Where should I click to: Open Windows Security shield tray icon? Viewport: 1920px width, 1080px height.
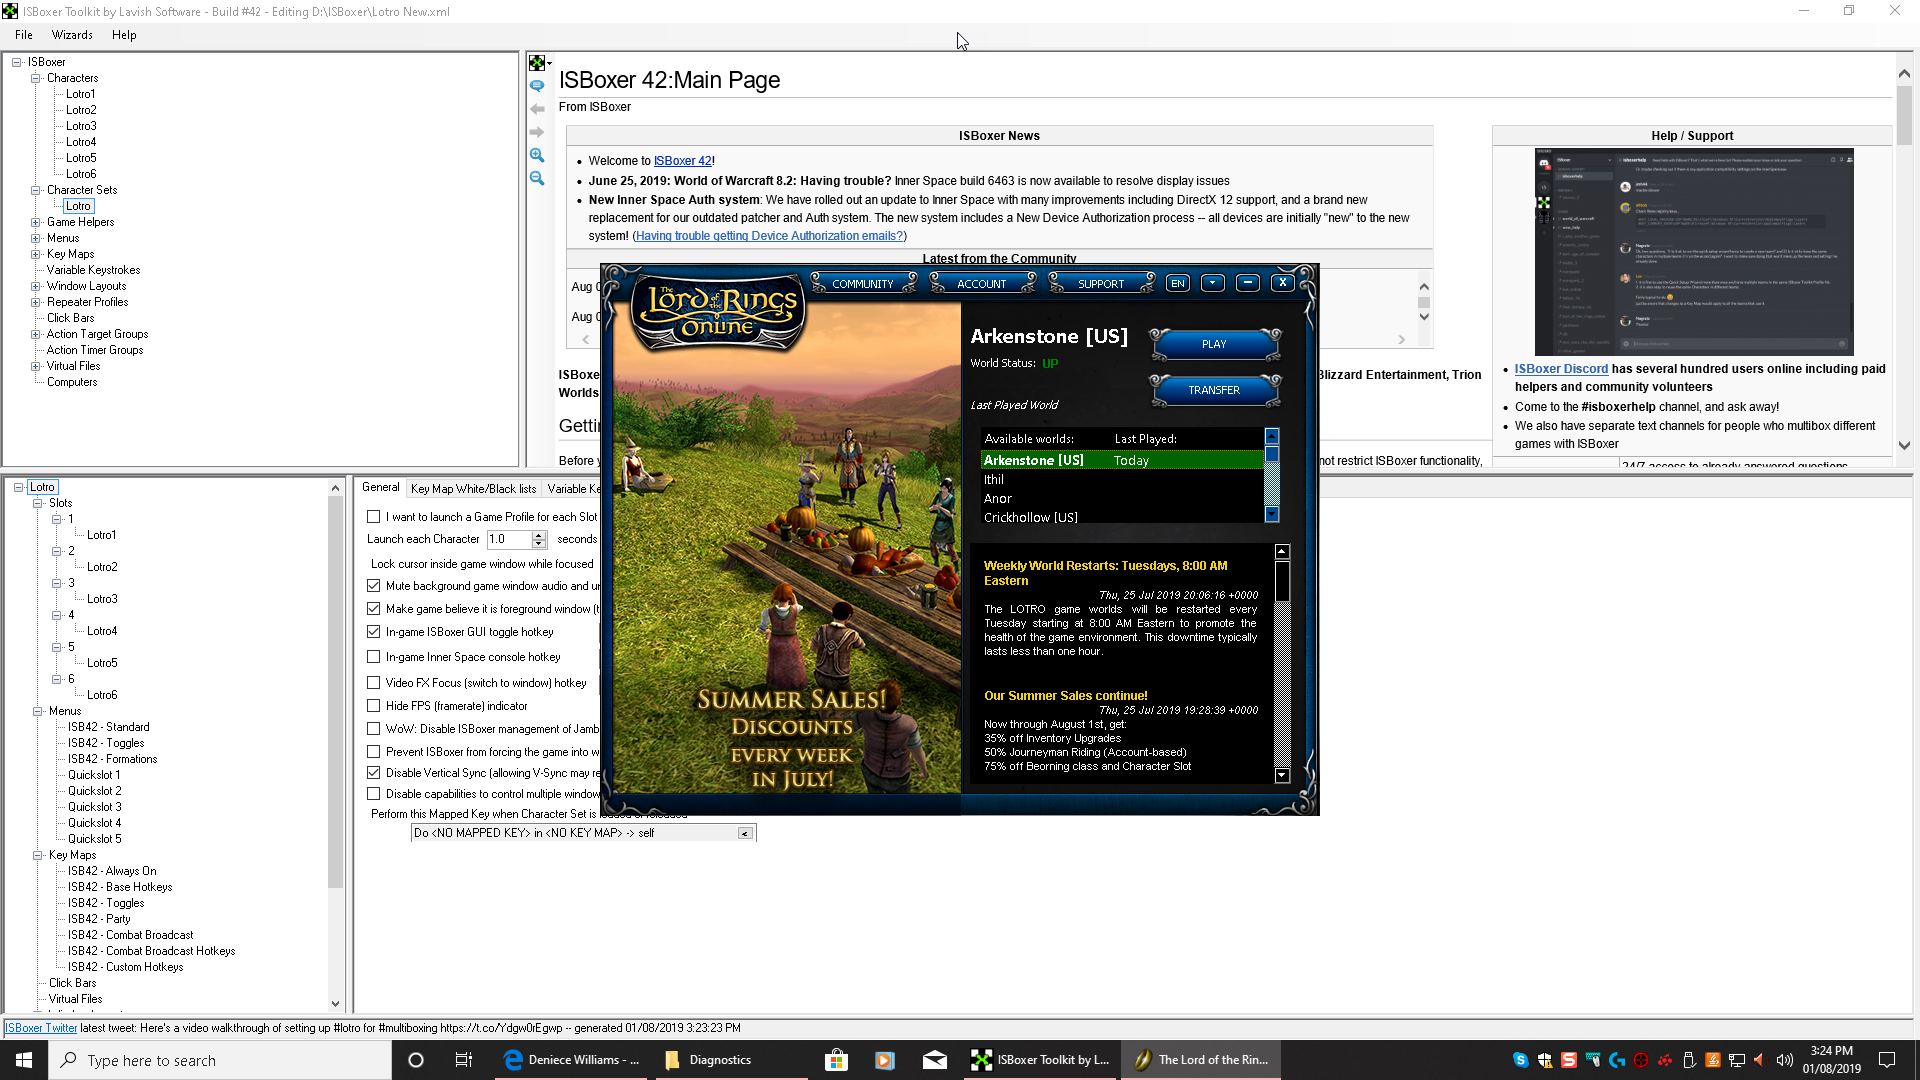point(1545,1060)
